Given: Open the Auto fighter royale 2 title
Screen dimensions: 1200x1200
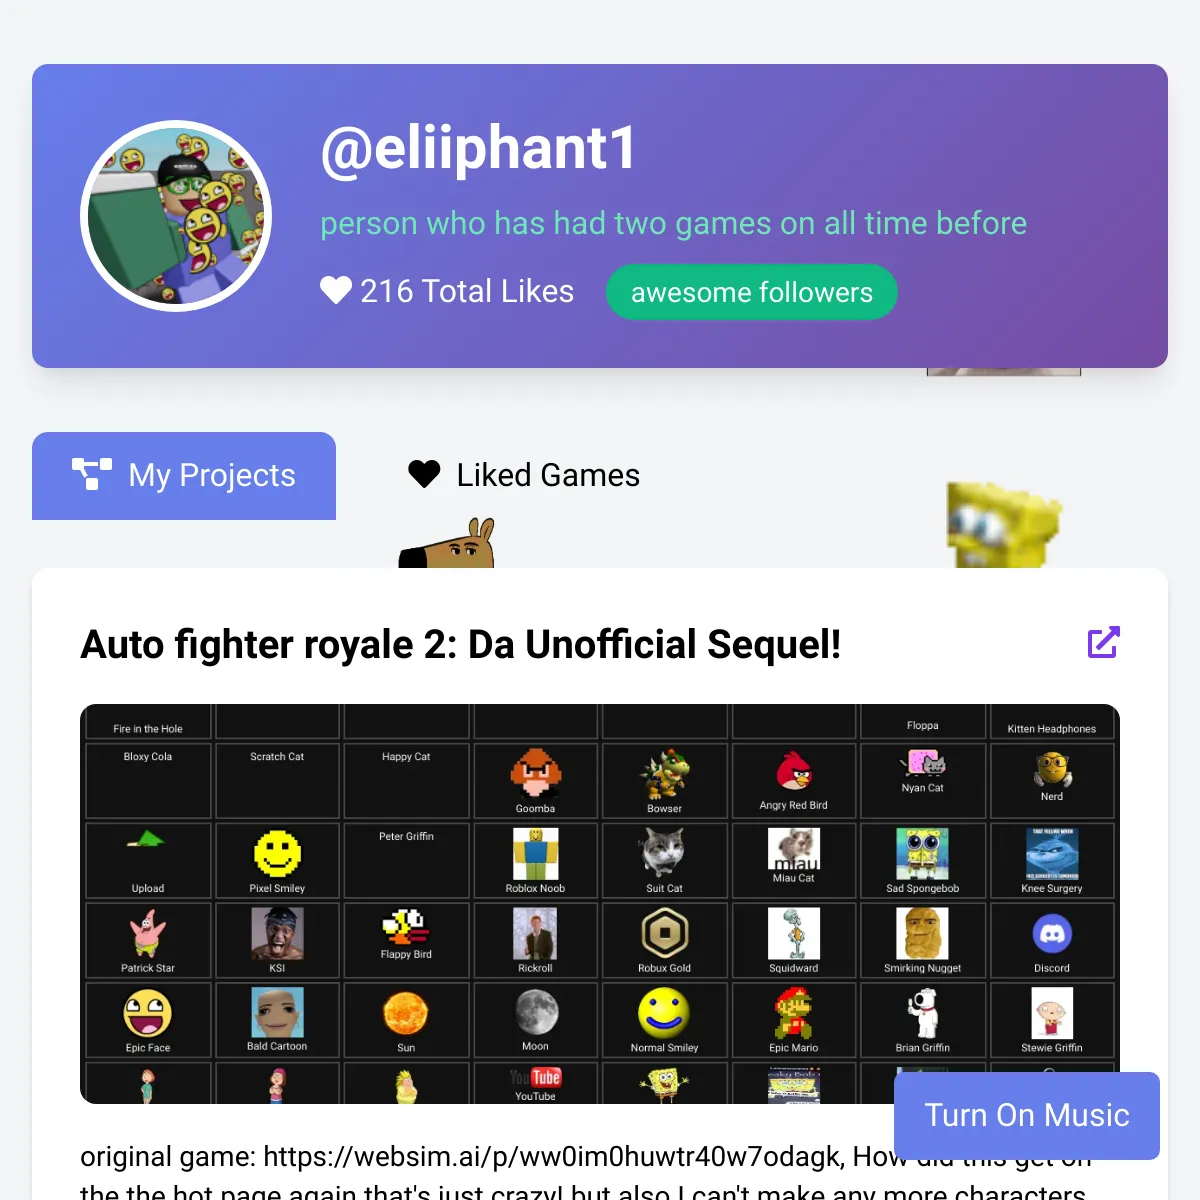Looking at the screenshot, I should point(461,644).
